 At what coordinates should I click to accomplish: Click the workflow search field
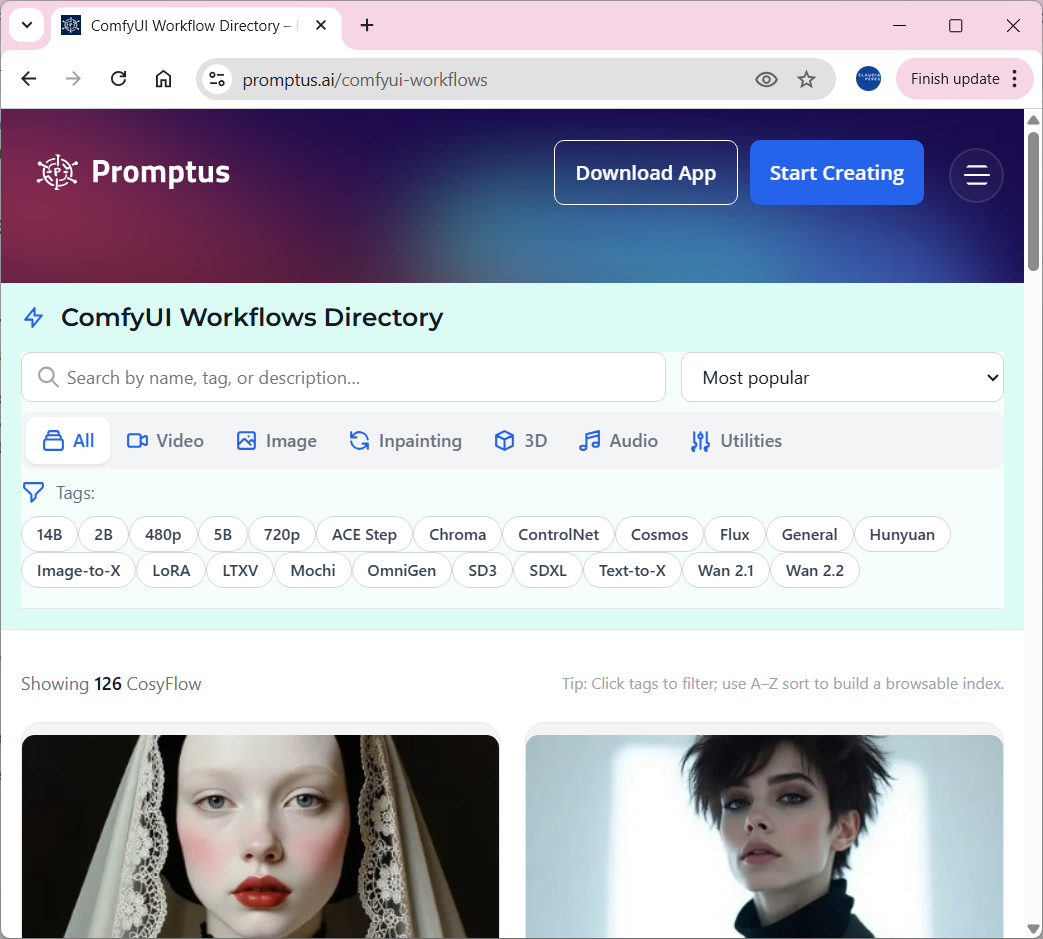(343, 377)
